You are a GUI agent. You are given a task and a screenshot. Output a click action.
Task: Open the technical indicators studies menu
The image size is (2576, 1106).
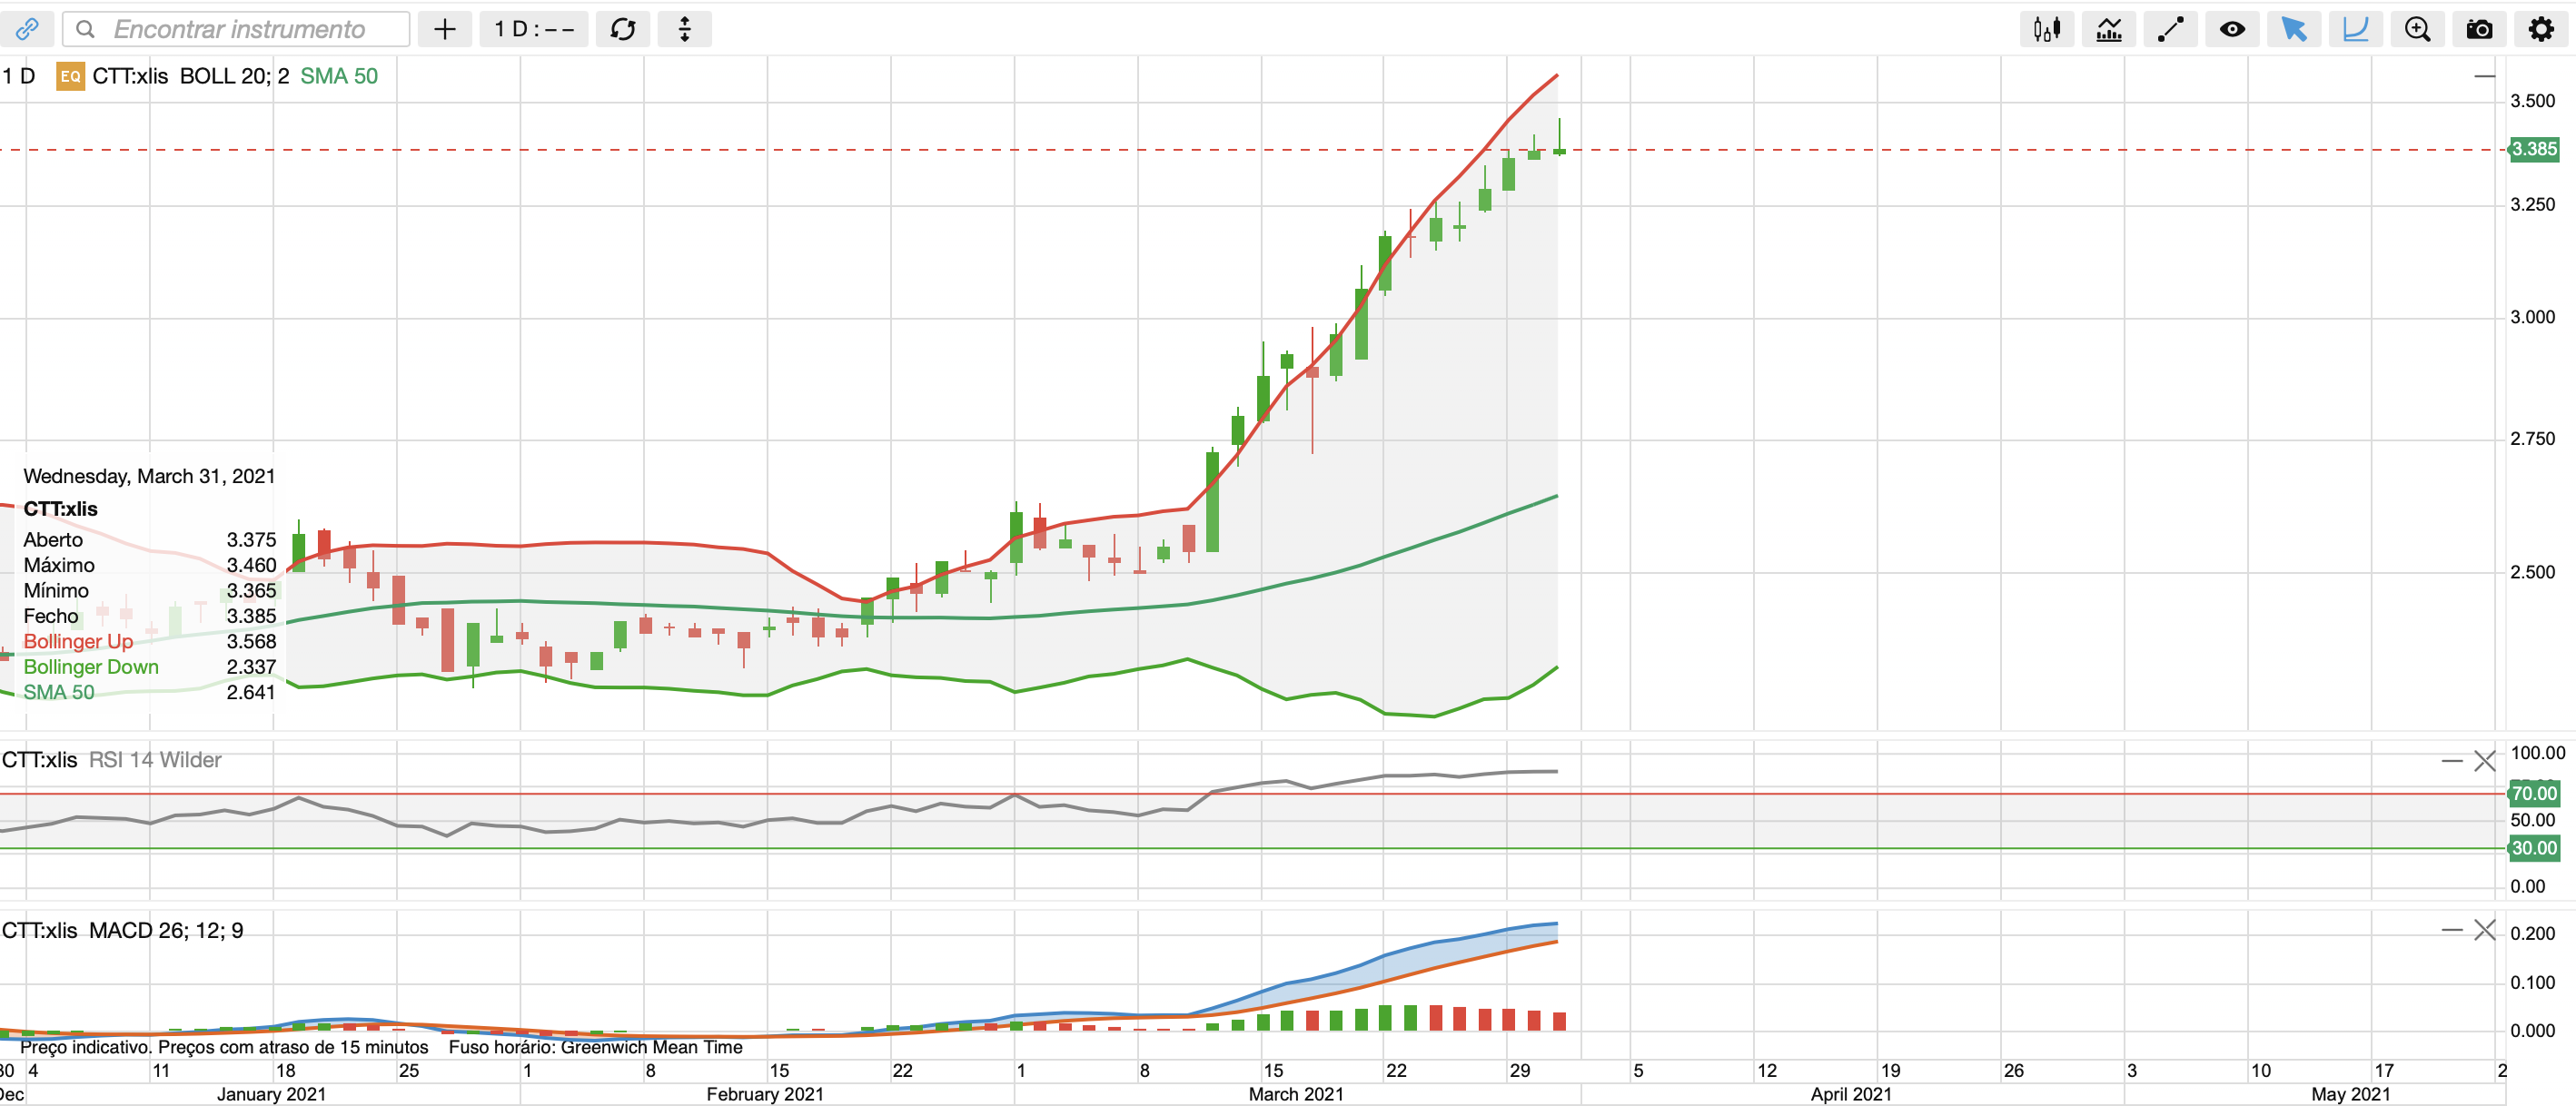[x=2108, y=29]
